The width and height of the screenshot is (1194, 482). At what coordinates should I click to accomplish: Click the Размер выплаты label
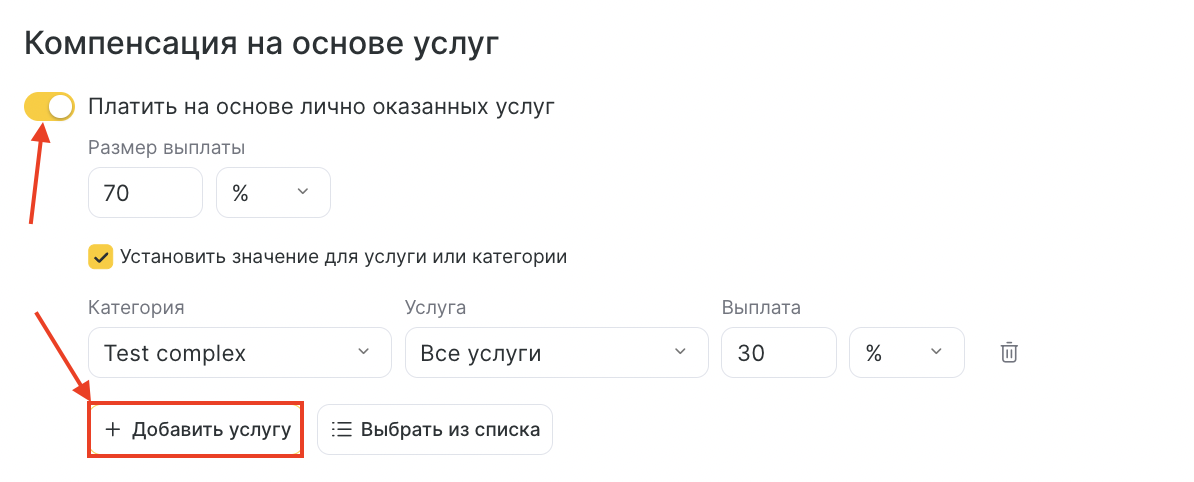(x=167, y=148)
